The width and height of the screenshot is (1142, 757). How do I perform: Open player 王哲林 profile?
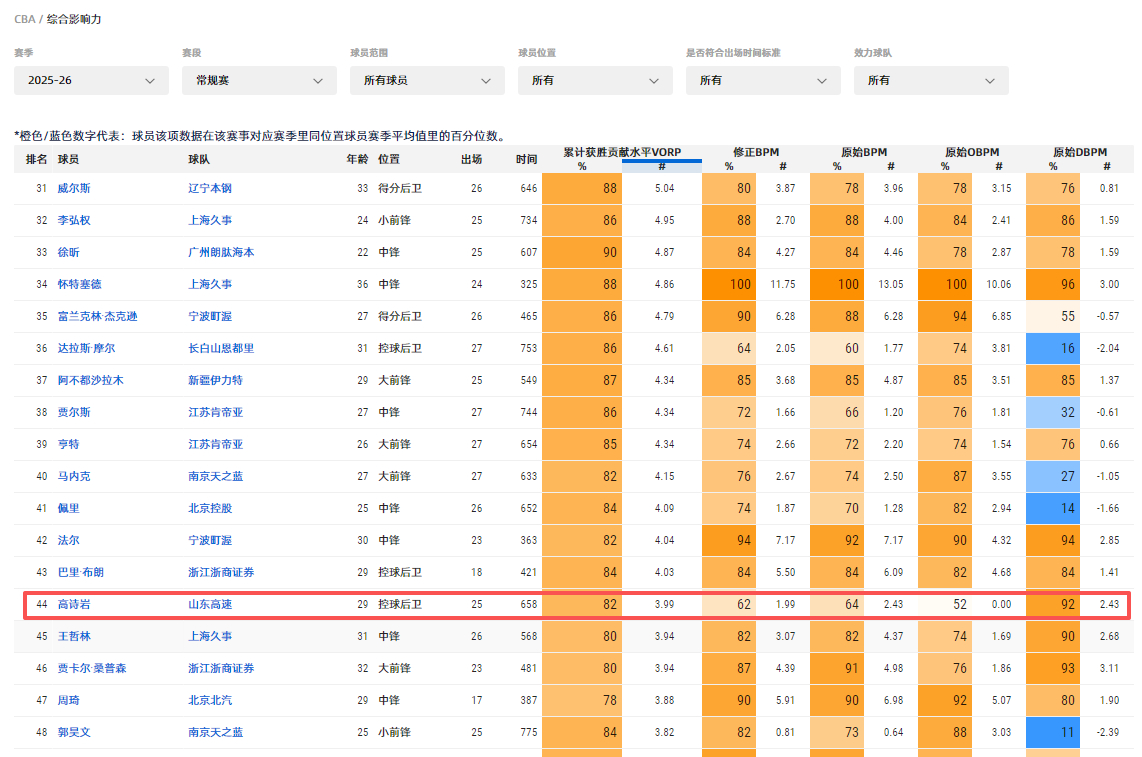pos(74,637)
